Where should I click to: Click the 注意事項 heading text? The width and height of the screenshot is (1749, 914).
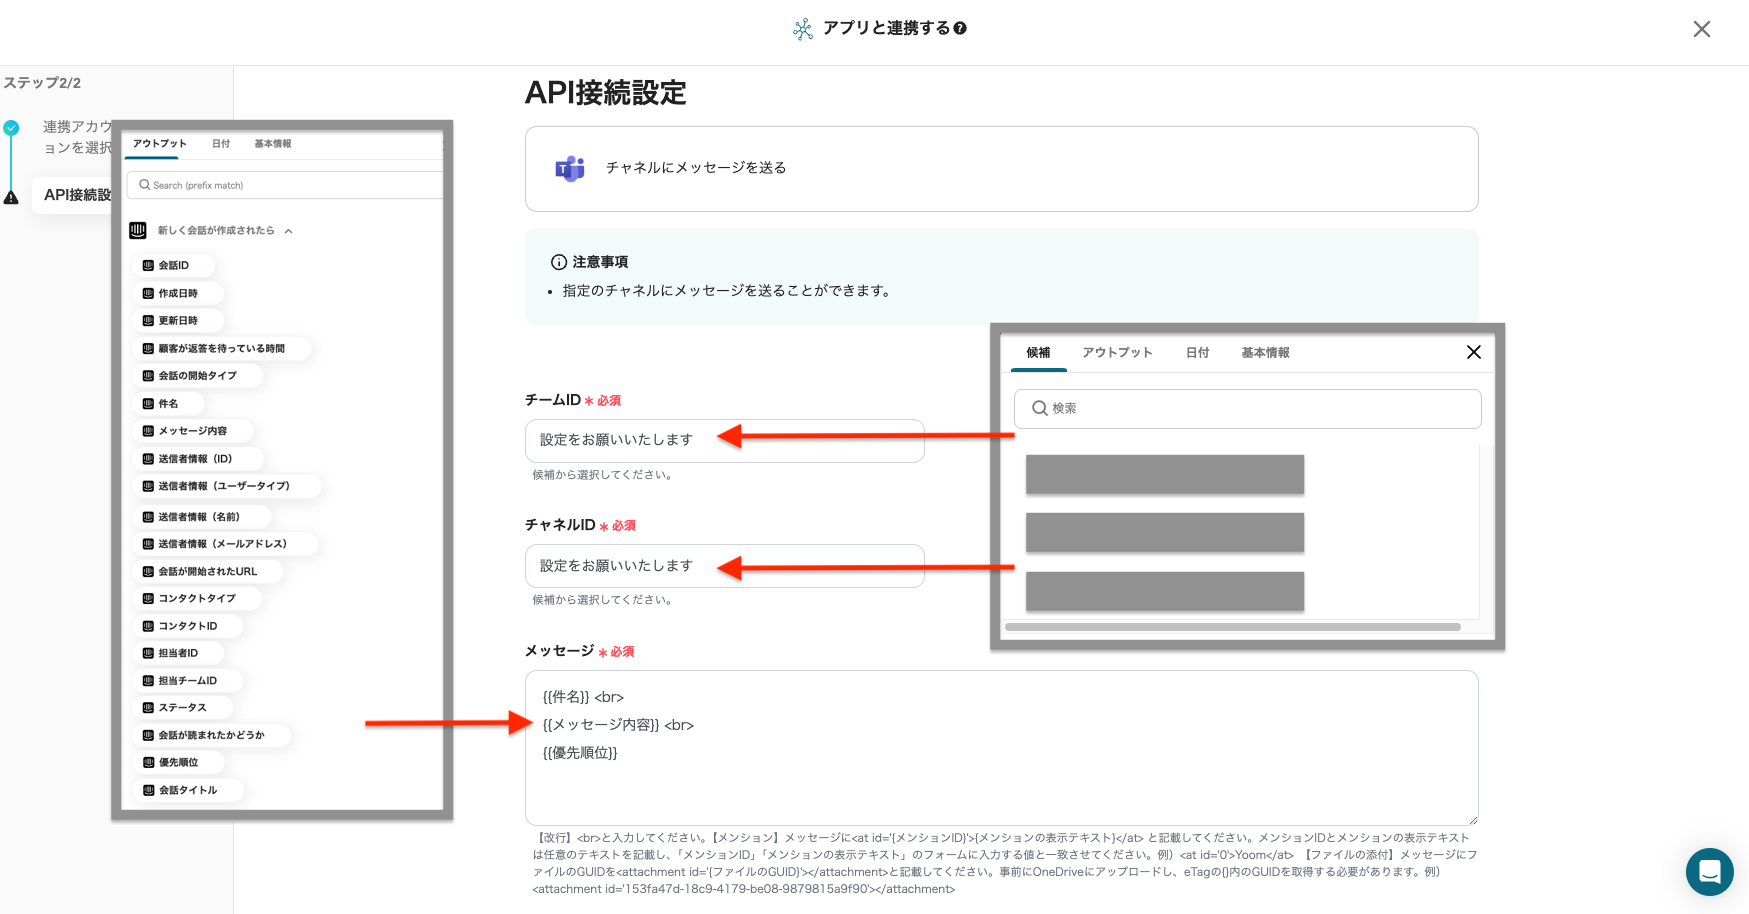tap(600, 262)
